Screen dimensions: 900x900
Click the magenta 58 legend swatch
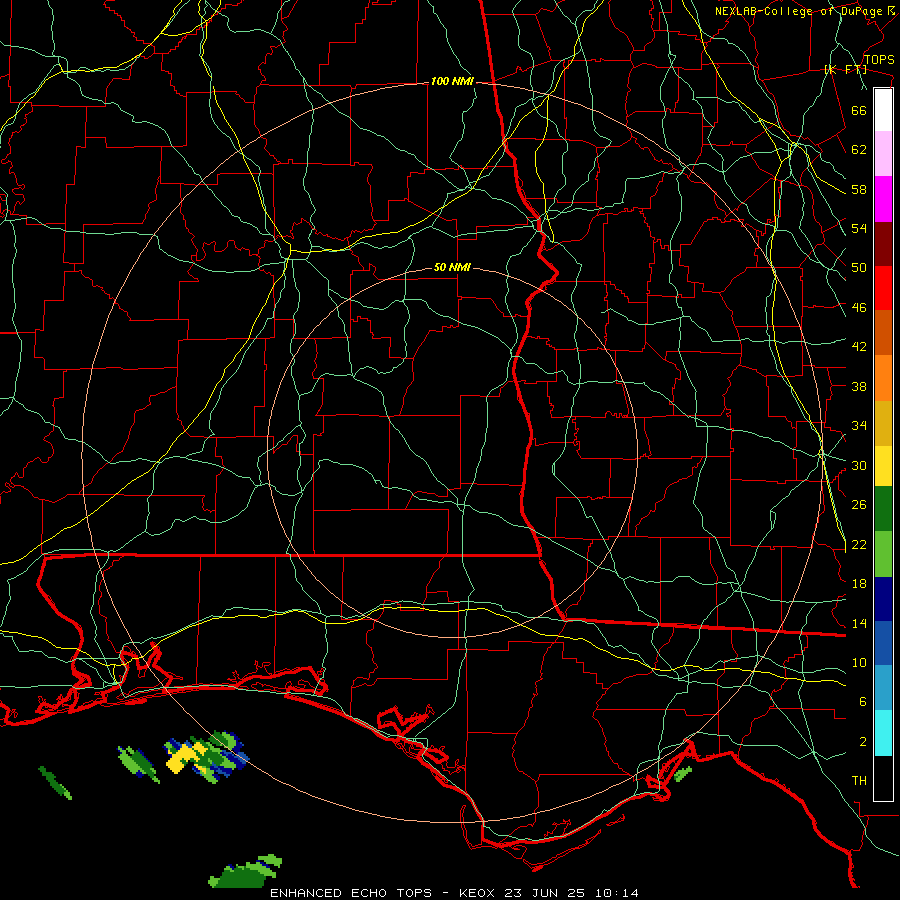point(883,199)
